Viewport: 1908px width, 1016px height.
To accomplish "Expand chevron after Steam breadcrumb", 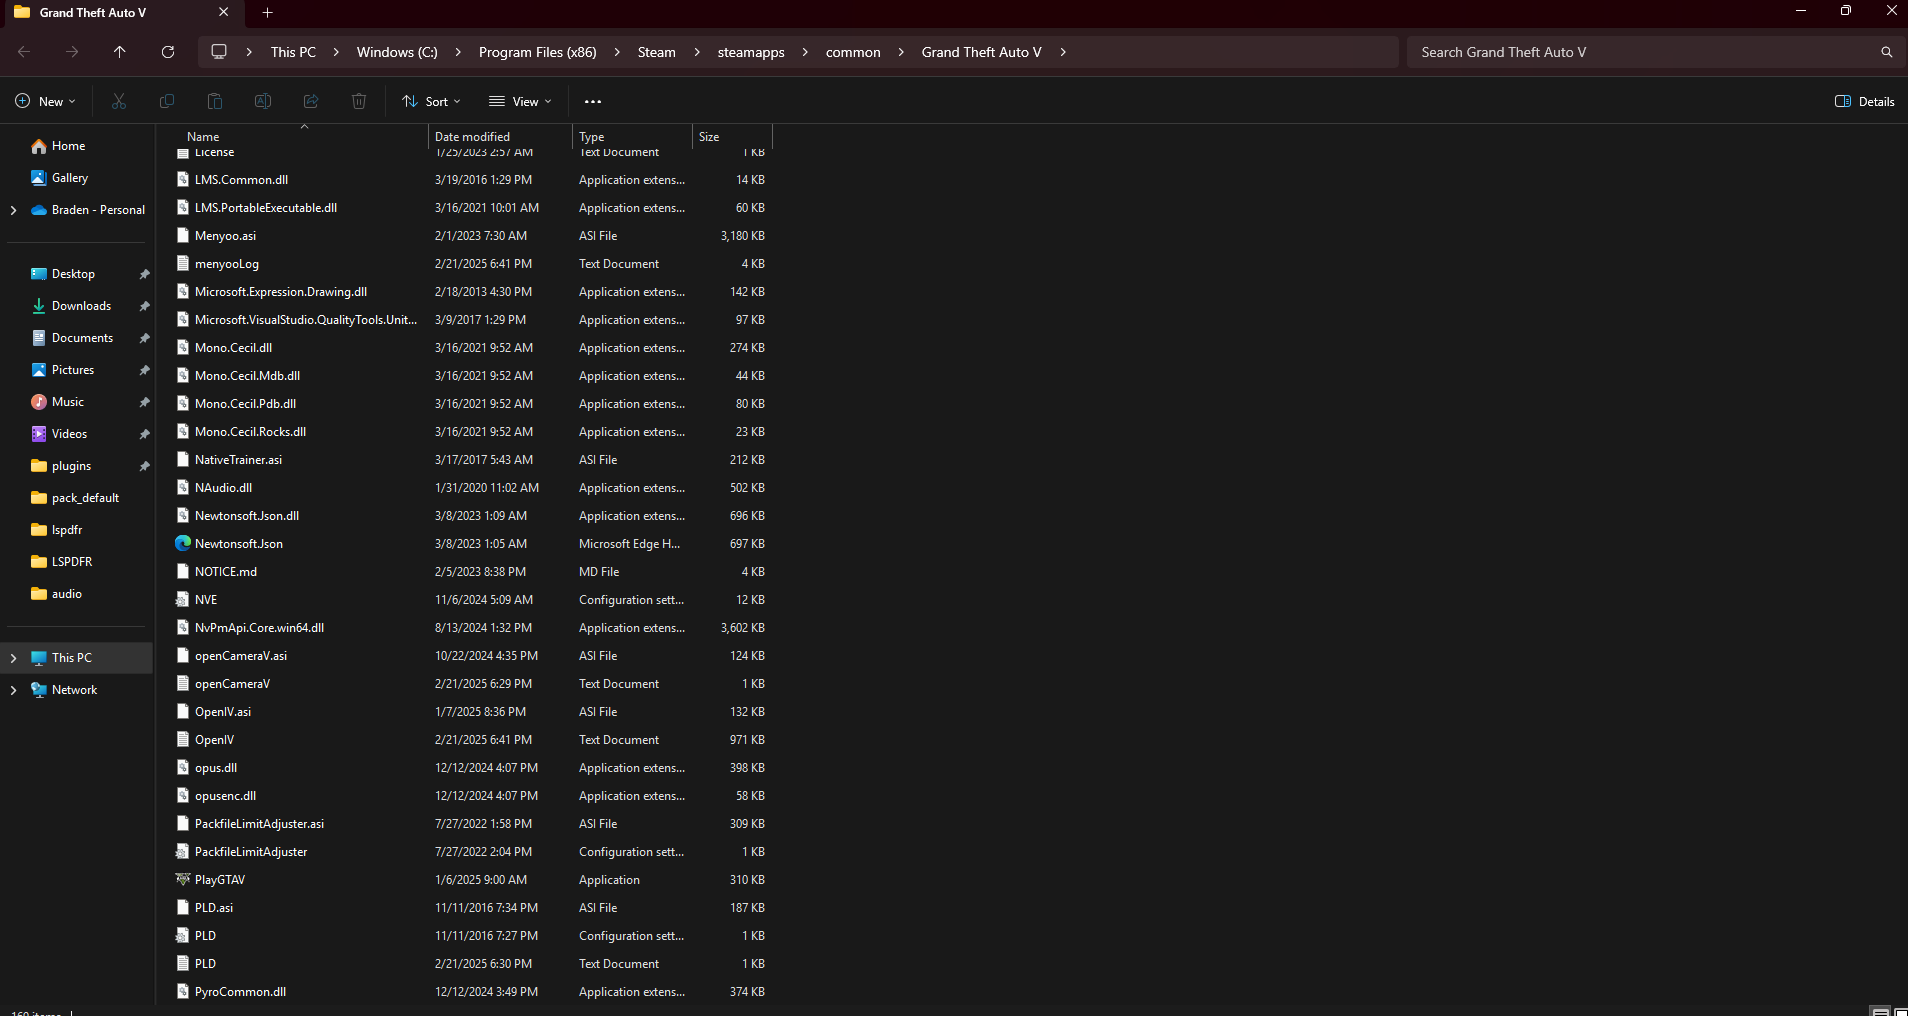I will pyautogui.click(x=697, y=52).
